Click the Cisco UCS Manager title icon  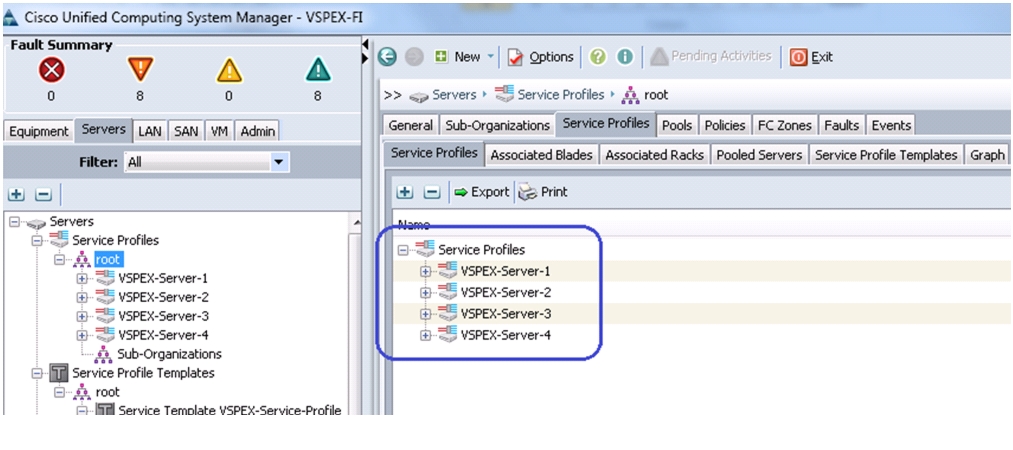(x=11, y=17)
